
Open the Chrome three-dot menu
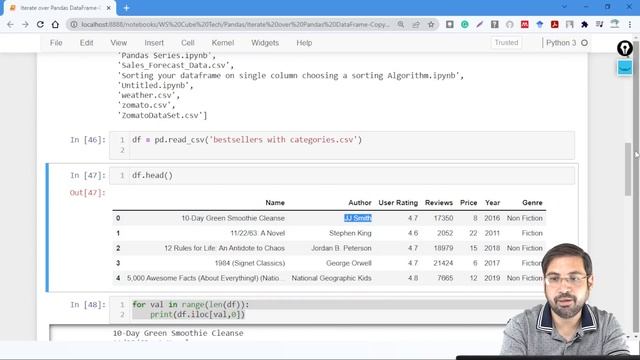click(630, 24)
